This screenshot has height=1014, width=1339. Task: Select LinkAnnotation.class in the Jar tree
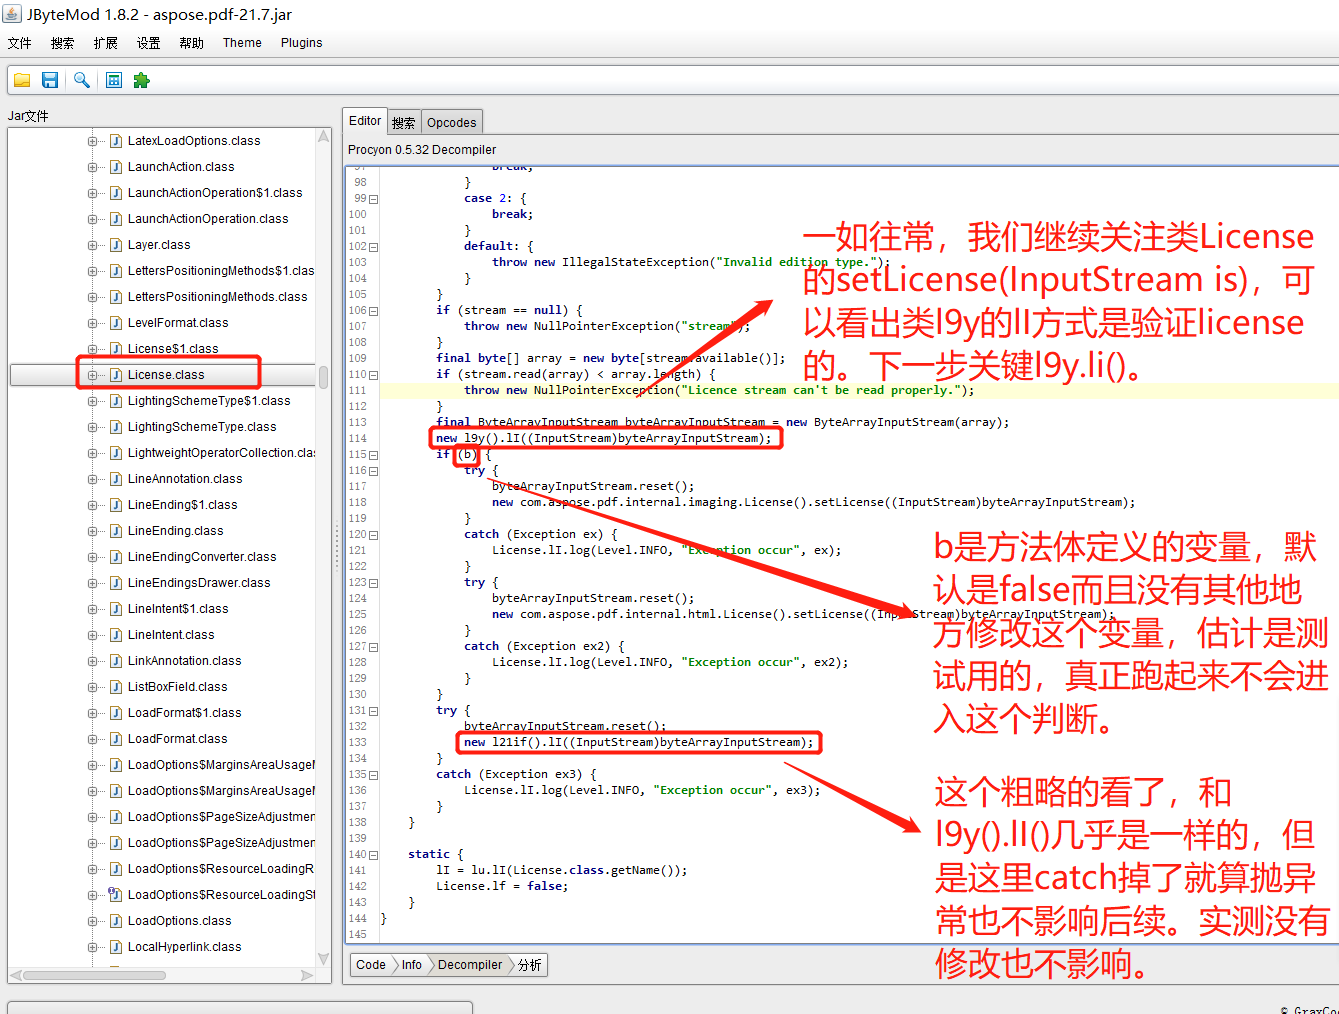point(184,661)
